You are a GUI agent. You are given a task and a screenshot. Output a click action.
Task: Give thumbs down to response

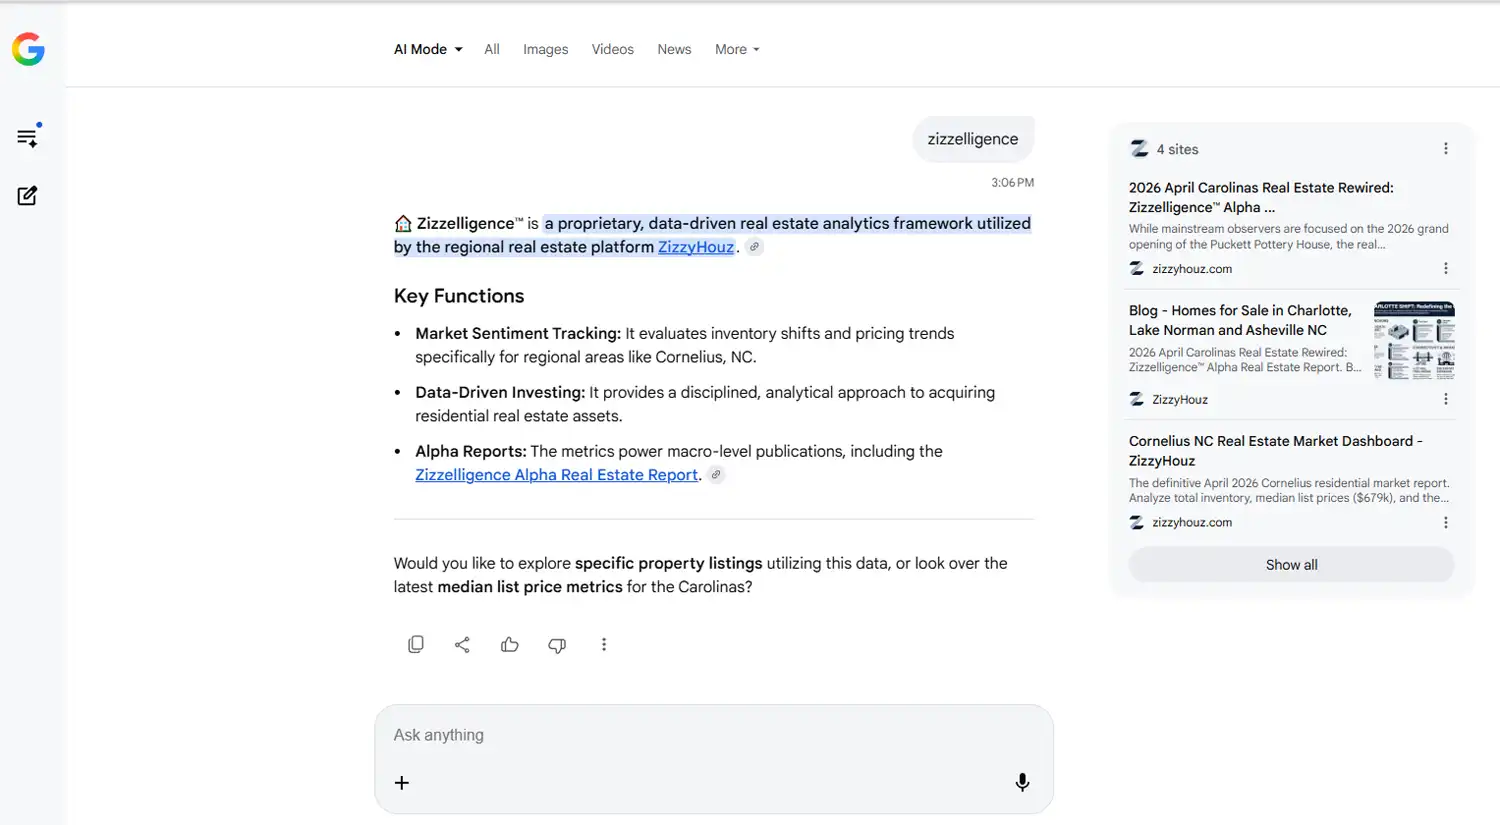coord(557,645)
